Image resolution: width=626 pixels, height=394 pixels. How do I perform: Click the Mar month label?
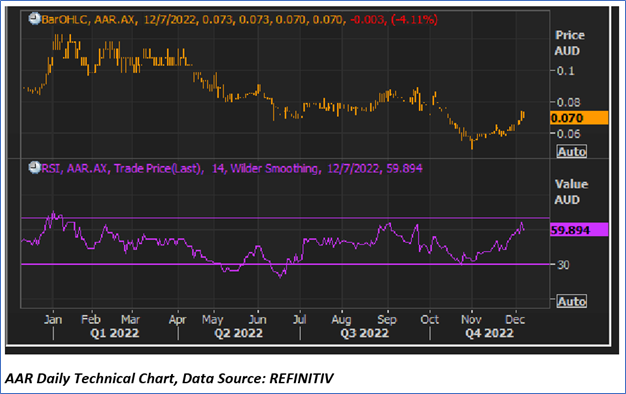pos(131,319)
